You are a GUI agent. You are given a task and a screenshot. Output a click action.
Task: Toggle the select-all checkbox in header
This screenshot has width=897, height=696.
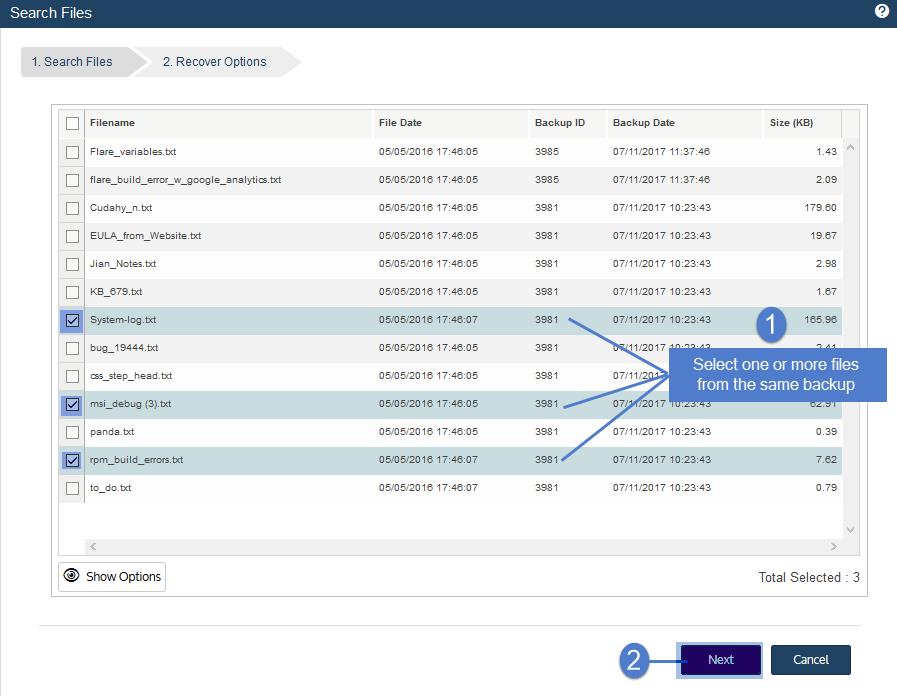72,123
